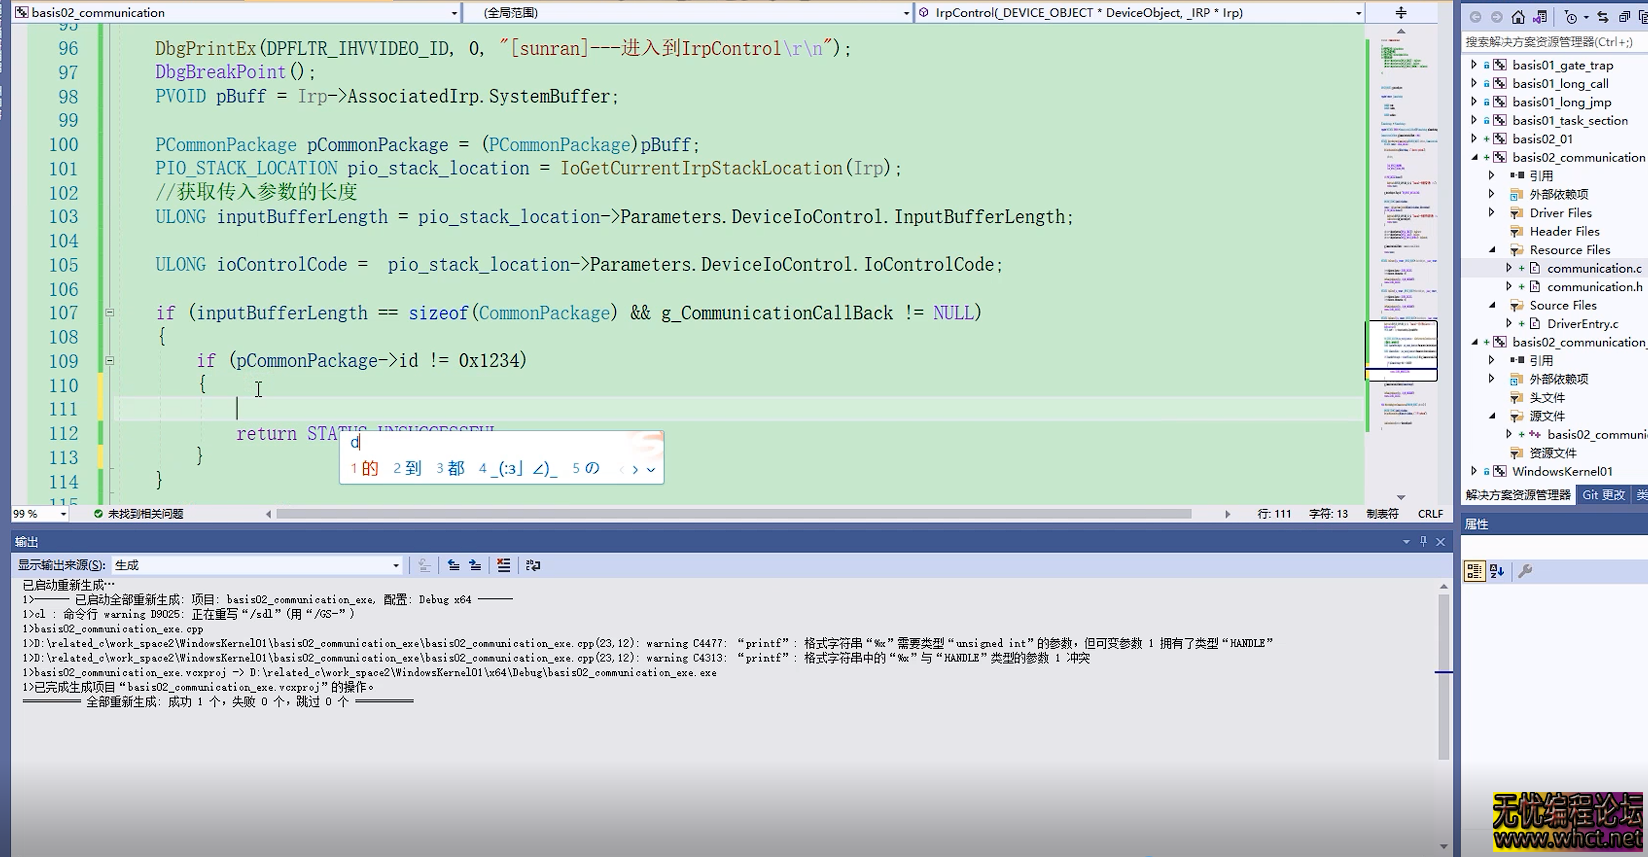Click the Solution Explorer search box
Image resolution: width=1648 pixels, height=857 pixels.
pos(1550,42)
